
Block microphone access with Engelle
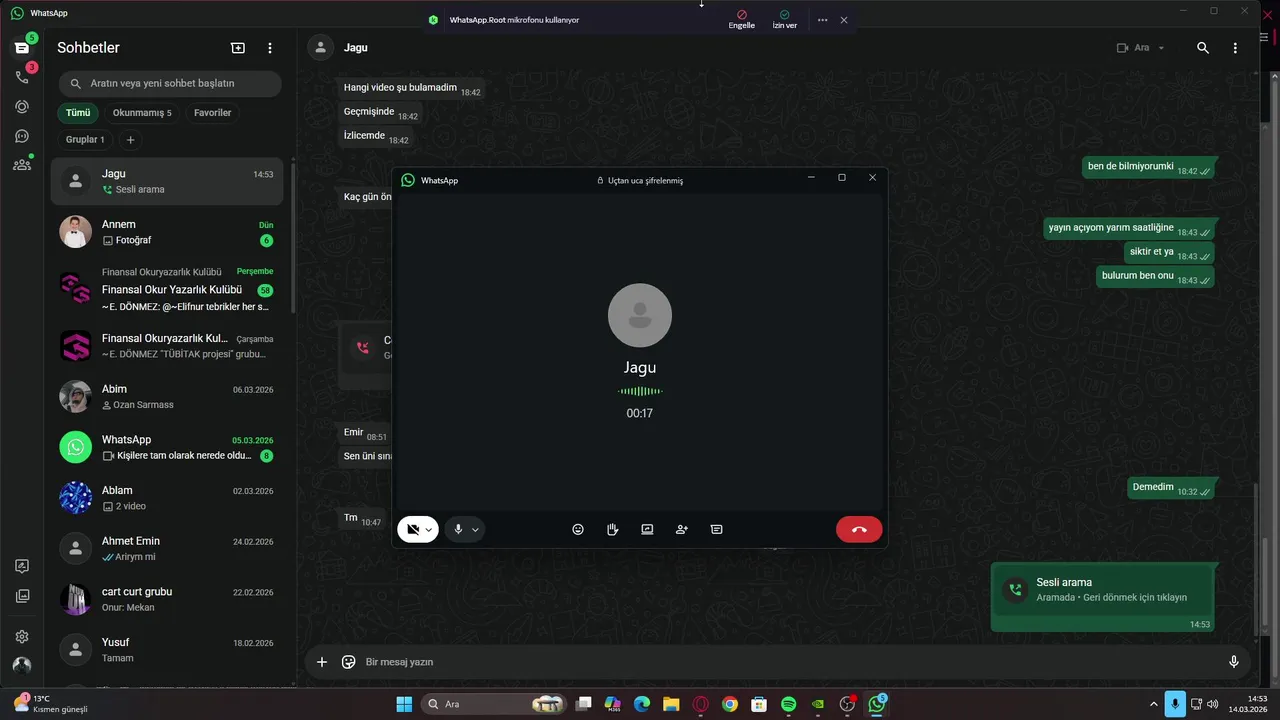point(742,20)
